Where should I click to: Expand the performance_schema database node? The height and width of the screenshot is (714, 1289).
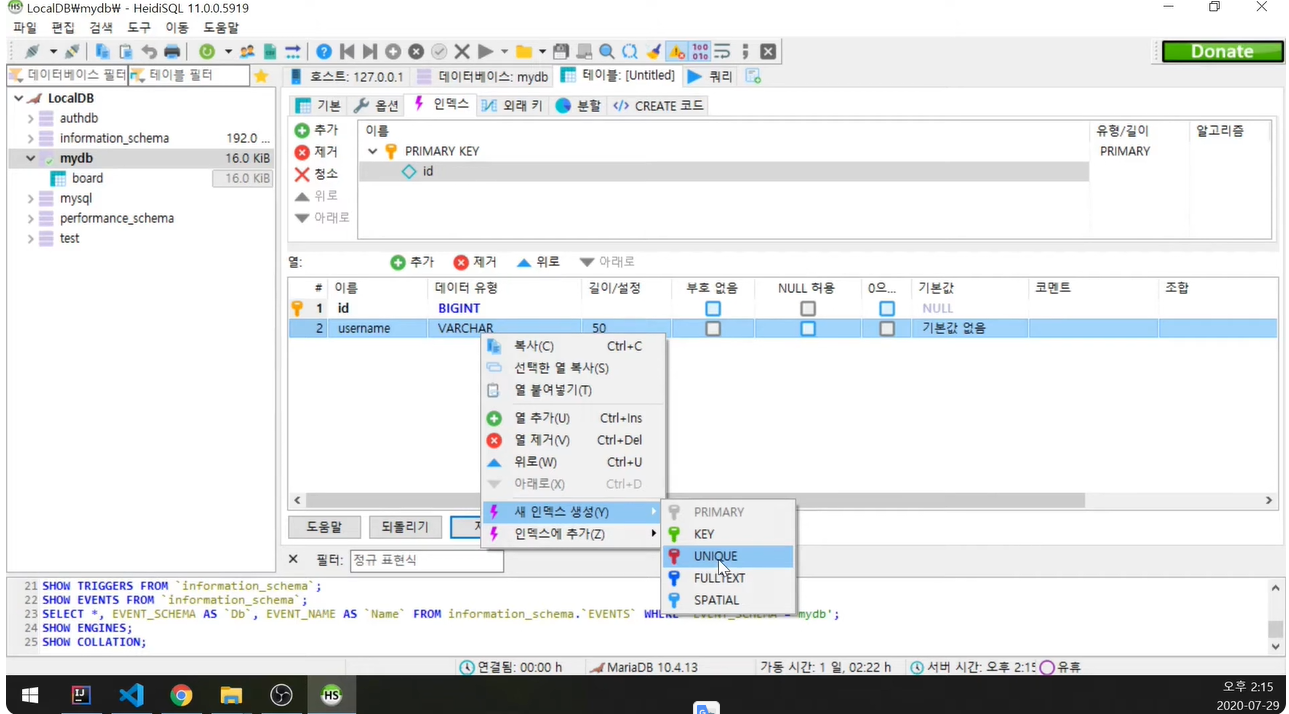[31, 218]
